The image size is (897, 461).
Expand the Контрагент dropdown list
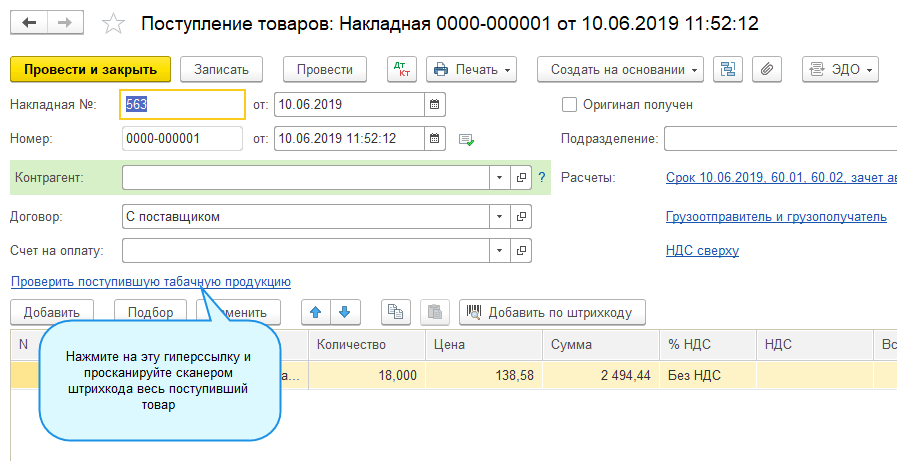click(499, 177)
